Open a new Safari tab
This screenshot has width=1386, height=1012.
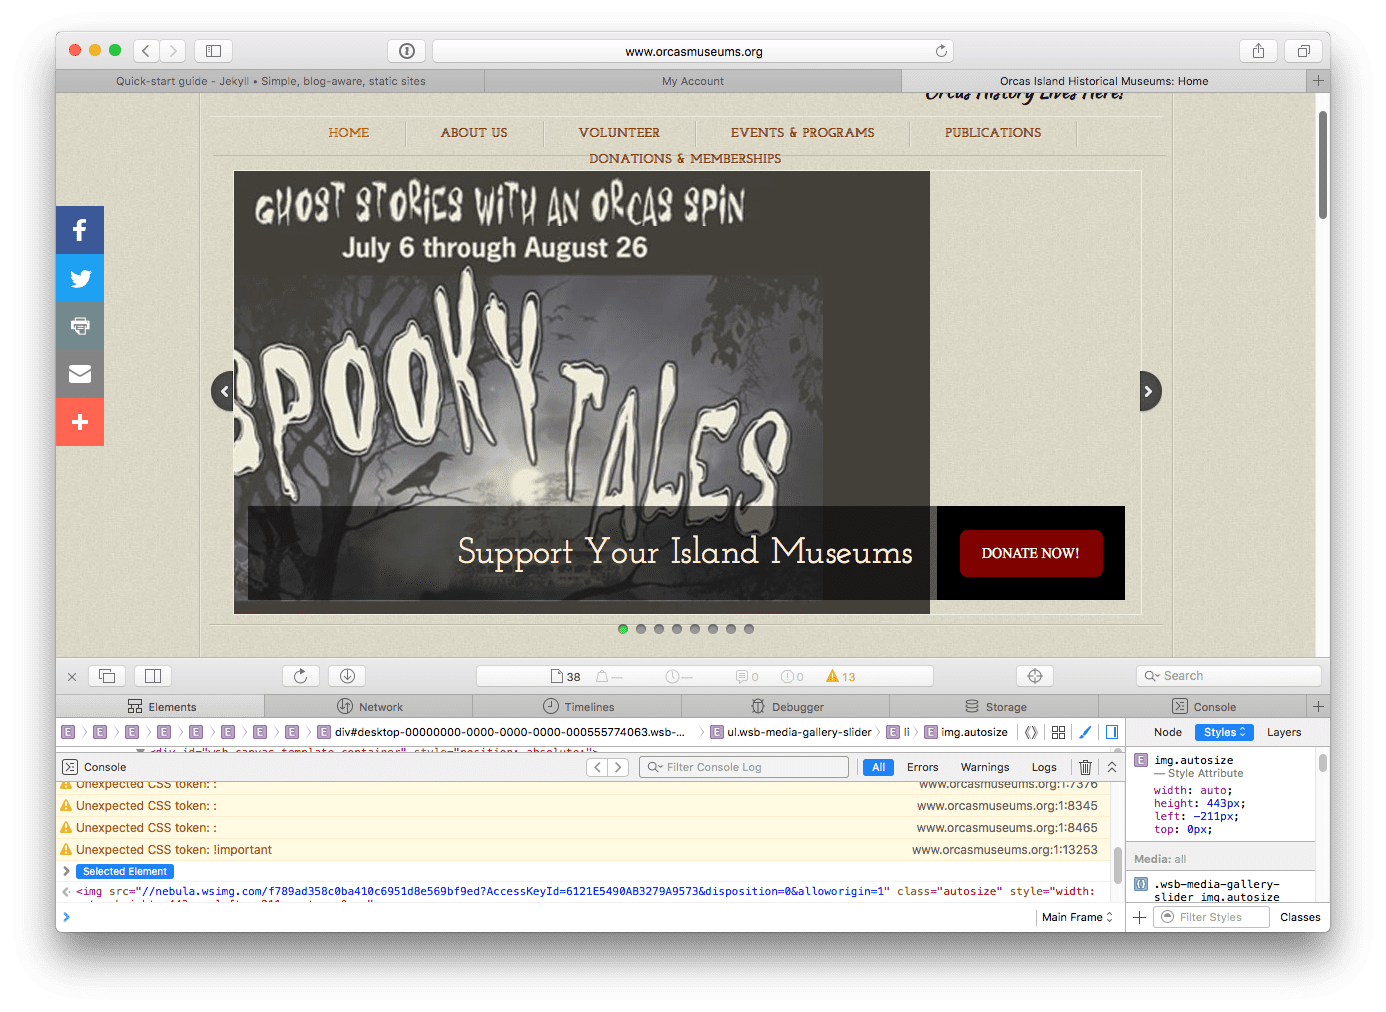pos(1318,81)
